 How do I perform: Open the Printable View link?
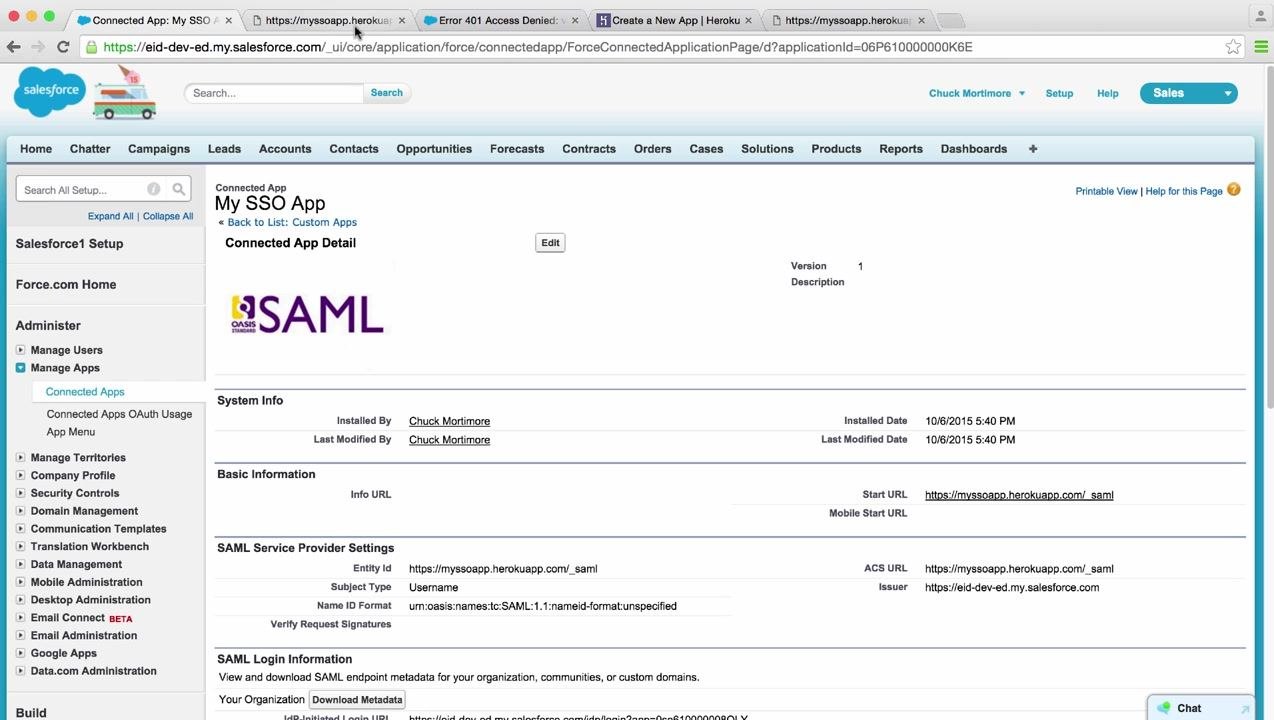click(1106, 191)
